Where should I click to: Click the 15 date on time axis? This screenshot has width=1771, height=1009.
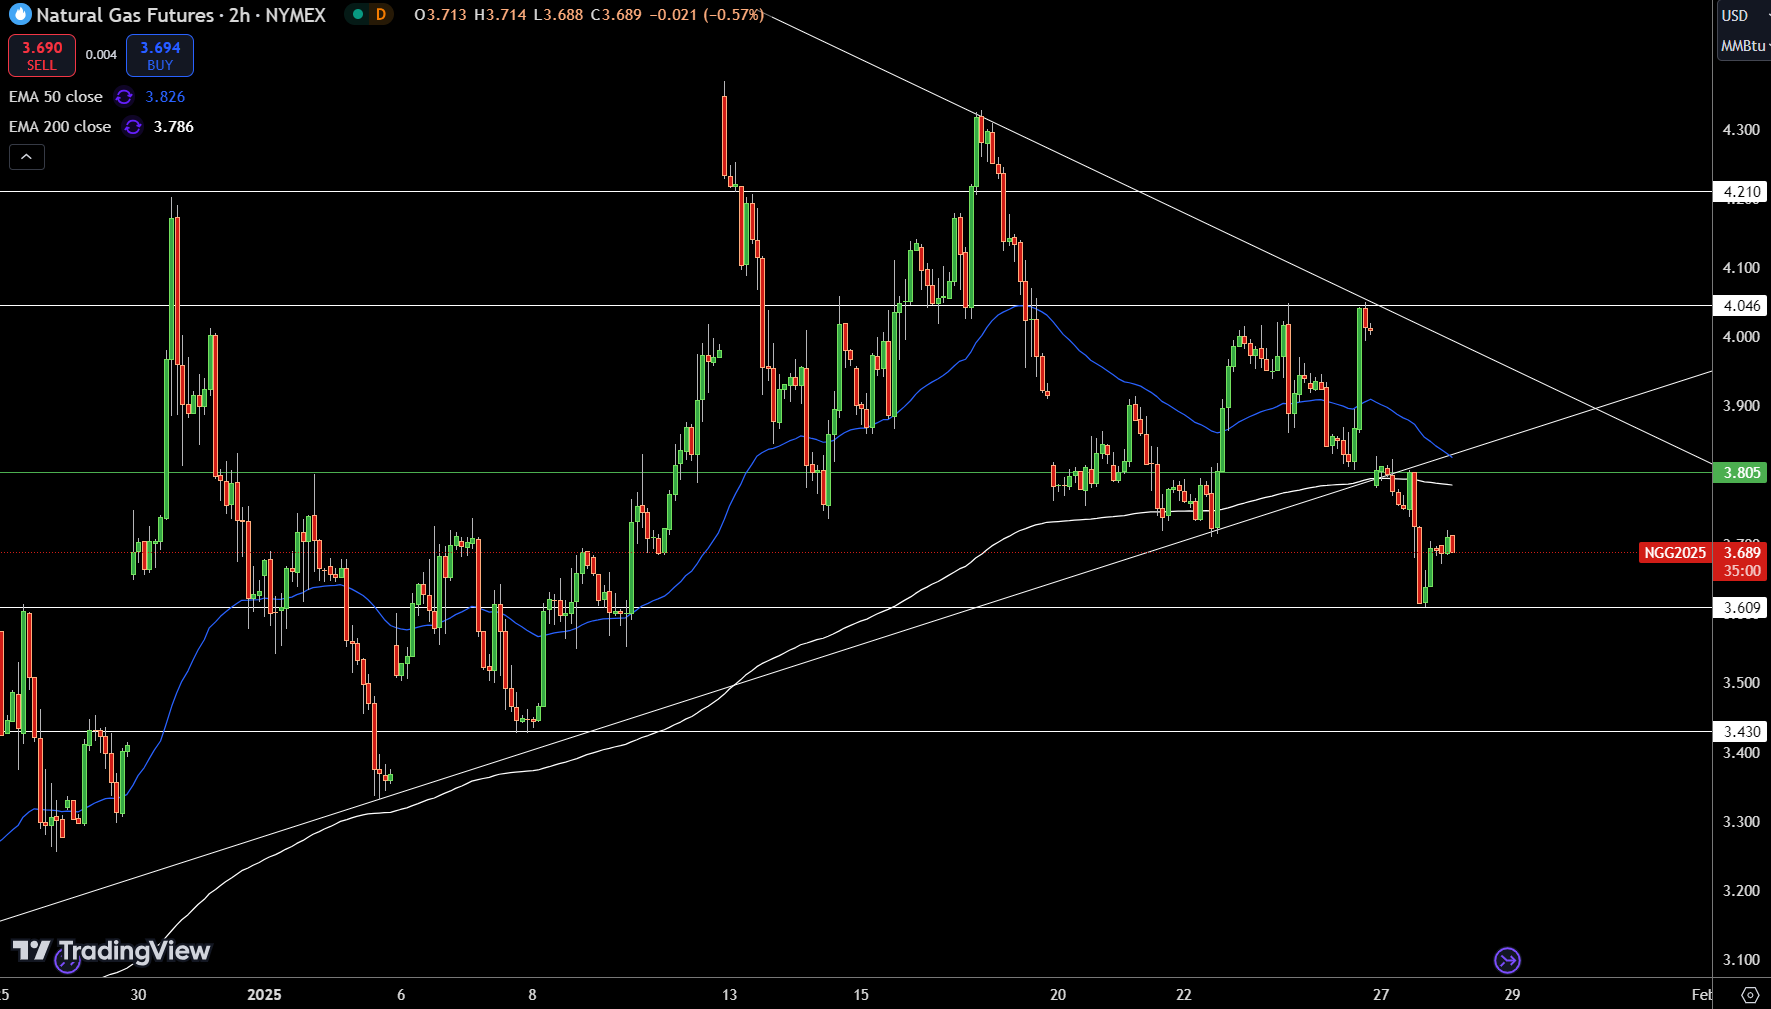861,995
